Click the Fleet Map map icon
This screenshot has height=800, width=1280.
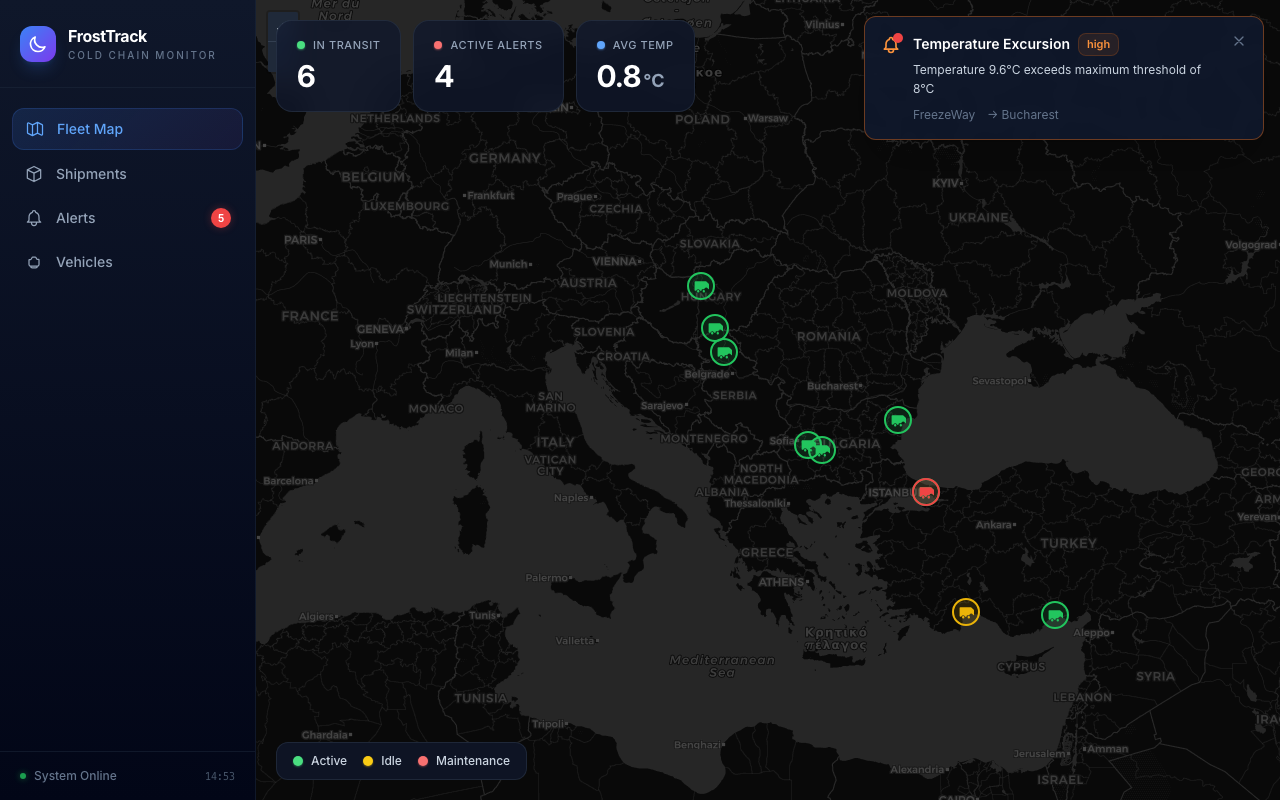[x=35, y=129]
